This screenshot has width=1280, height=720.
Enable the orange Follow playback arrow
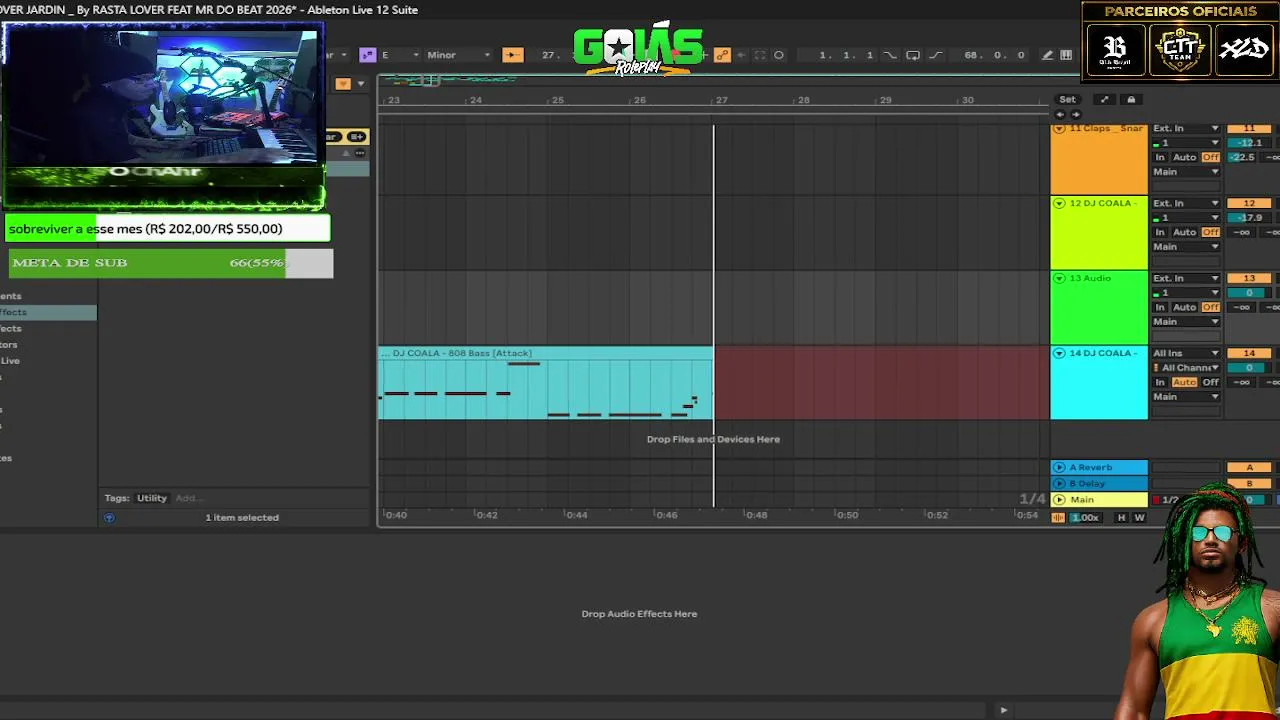[512, 55]
